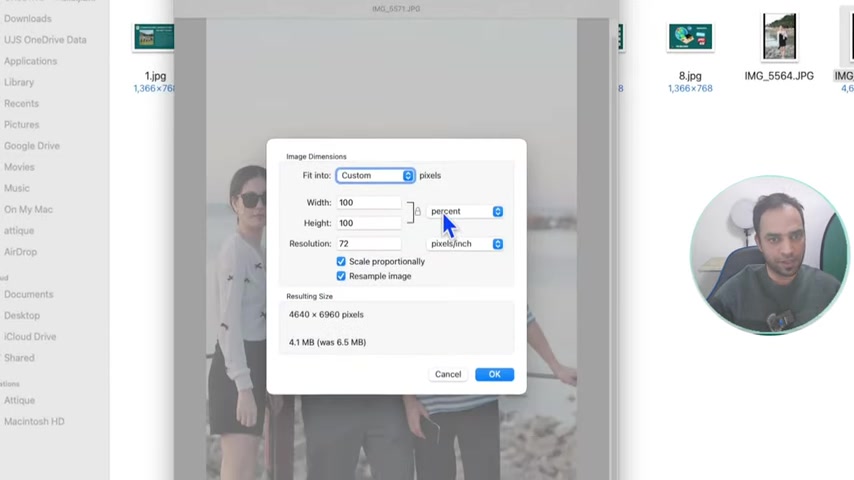Open Desktop in Finder sidebar

tap(22, 316)
